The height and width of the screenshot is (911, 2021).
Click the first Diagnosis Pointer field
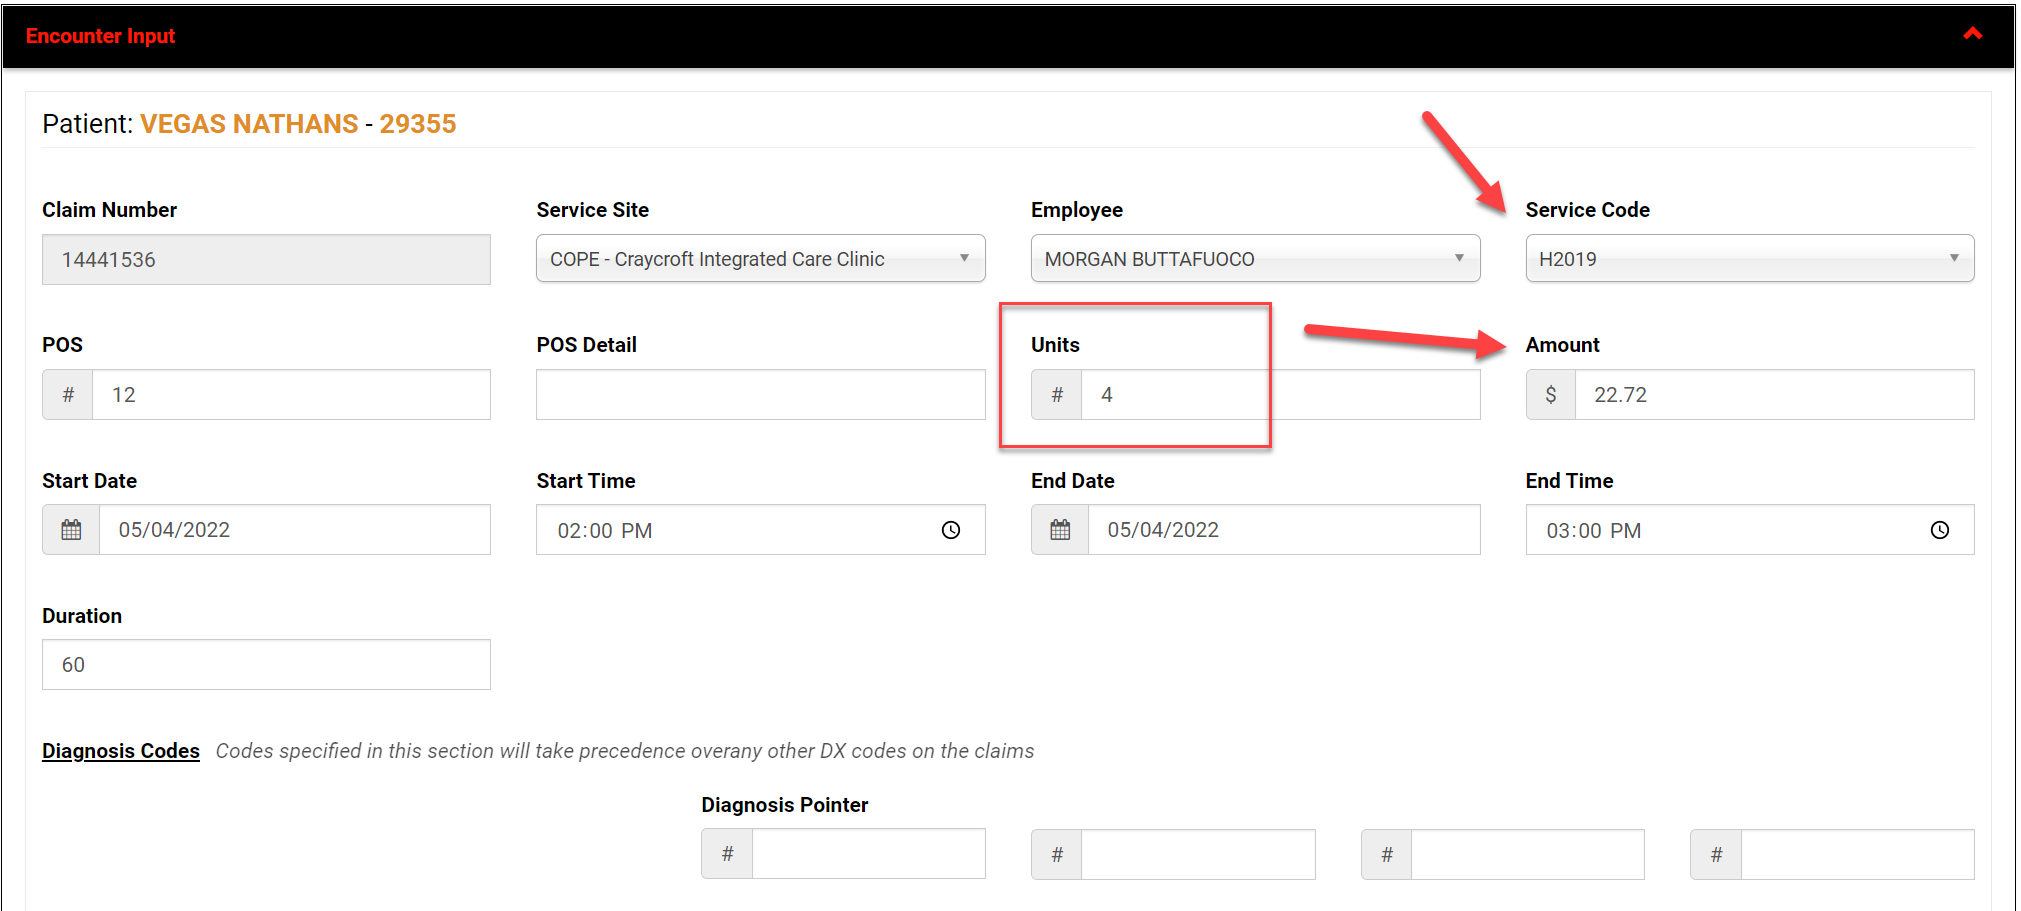(868, 854)
